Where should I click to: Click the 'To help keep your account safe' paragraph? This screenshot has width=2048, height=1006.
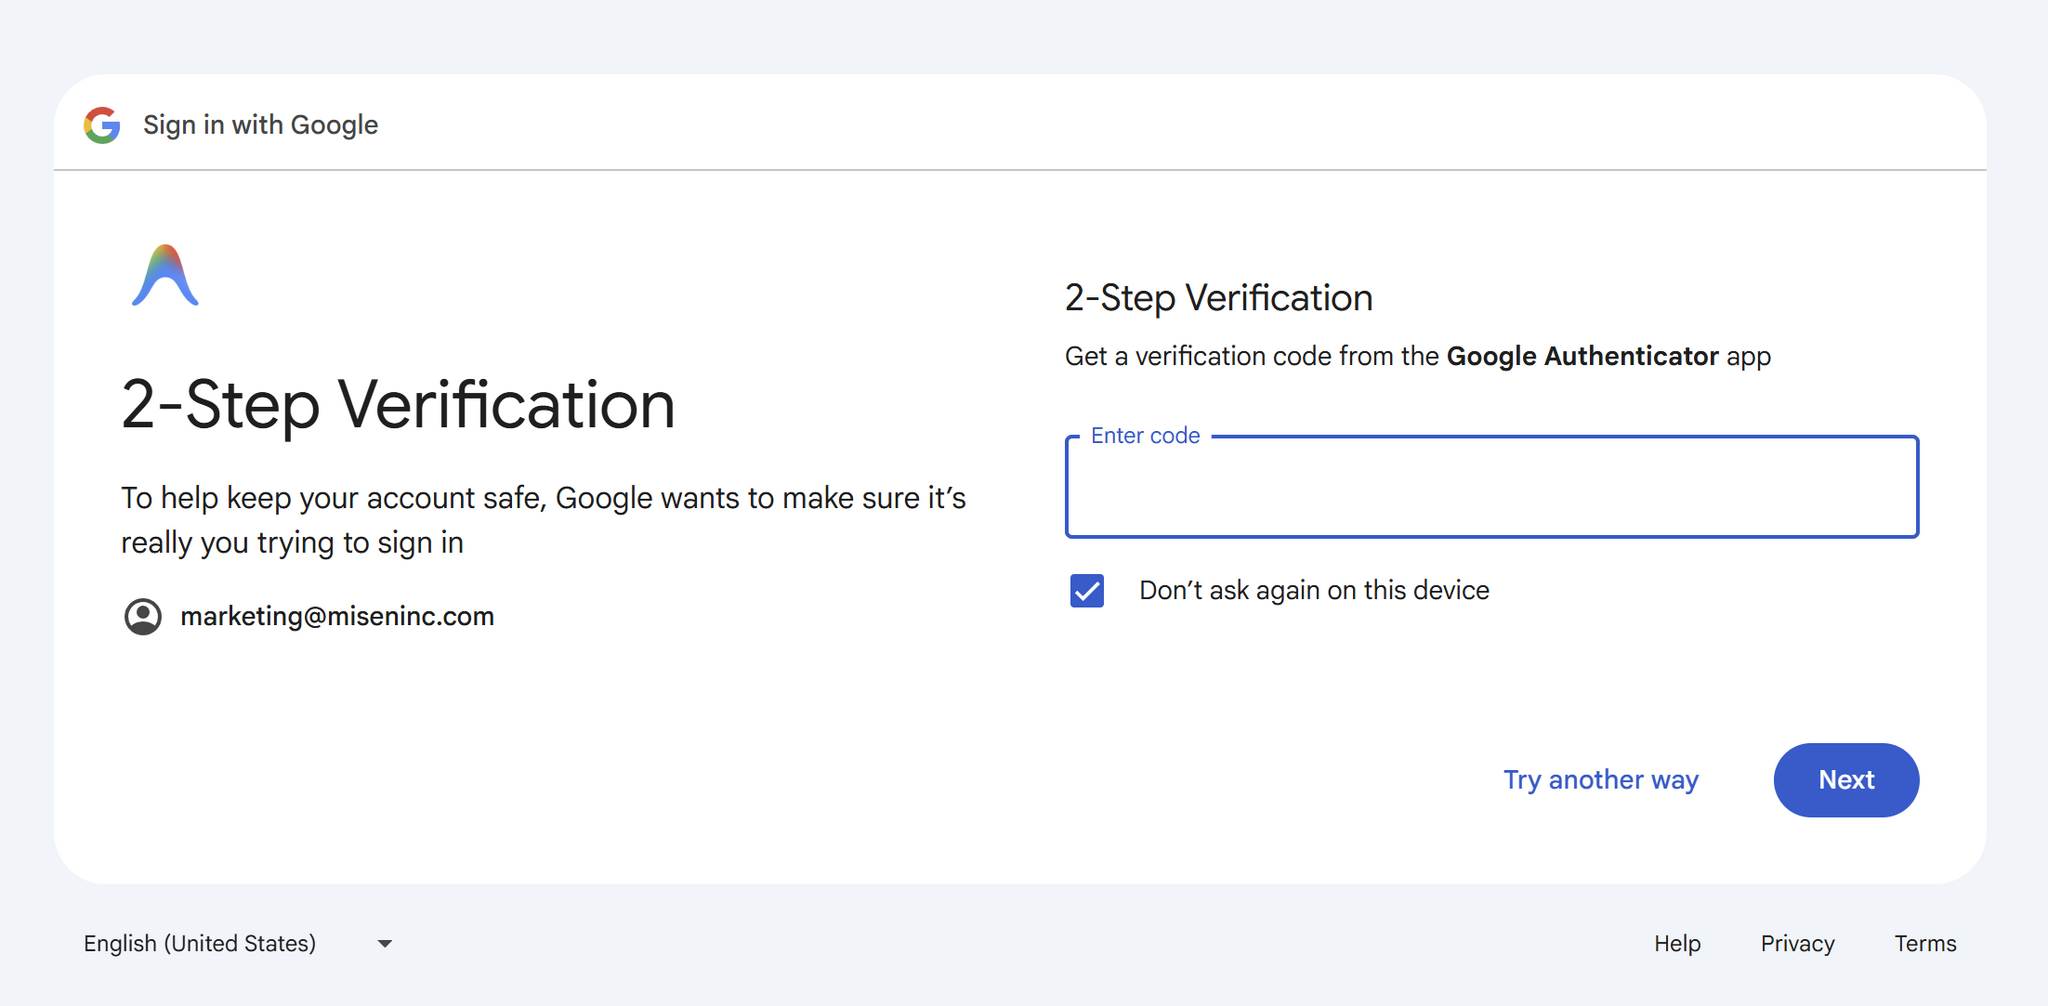(543, 520)
